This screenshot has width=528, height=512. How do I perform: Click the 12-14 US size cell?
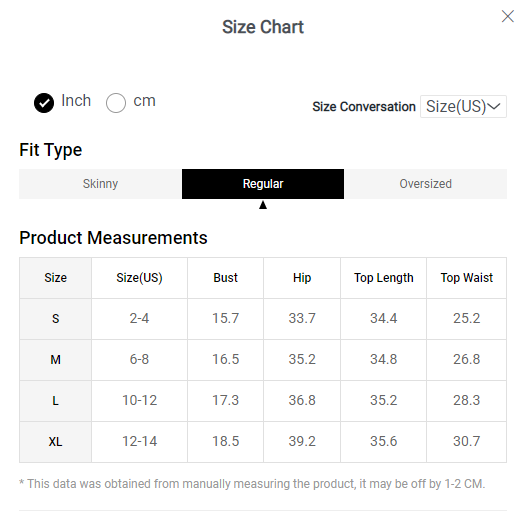[139, 442]
